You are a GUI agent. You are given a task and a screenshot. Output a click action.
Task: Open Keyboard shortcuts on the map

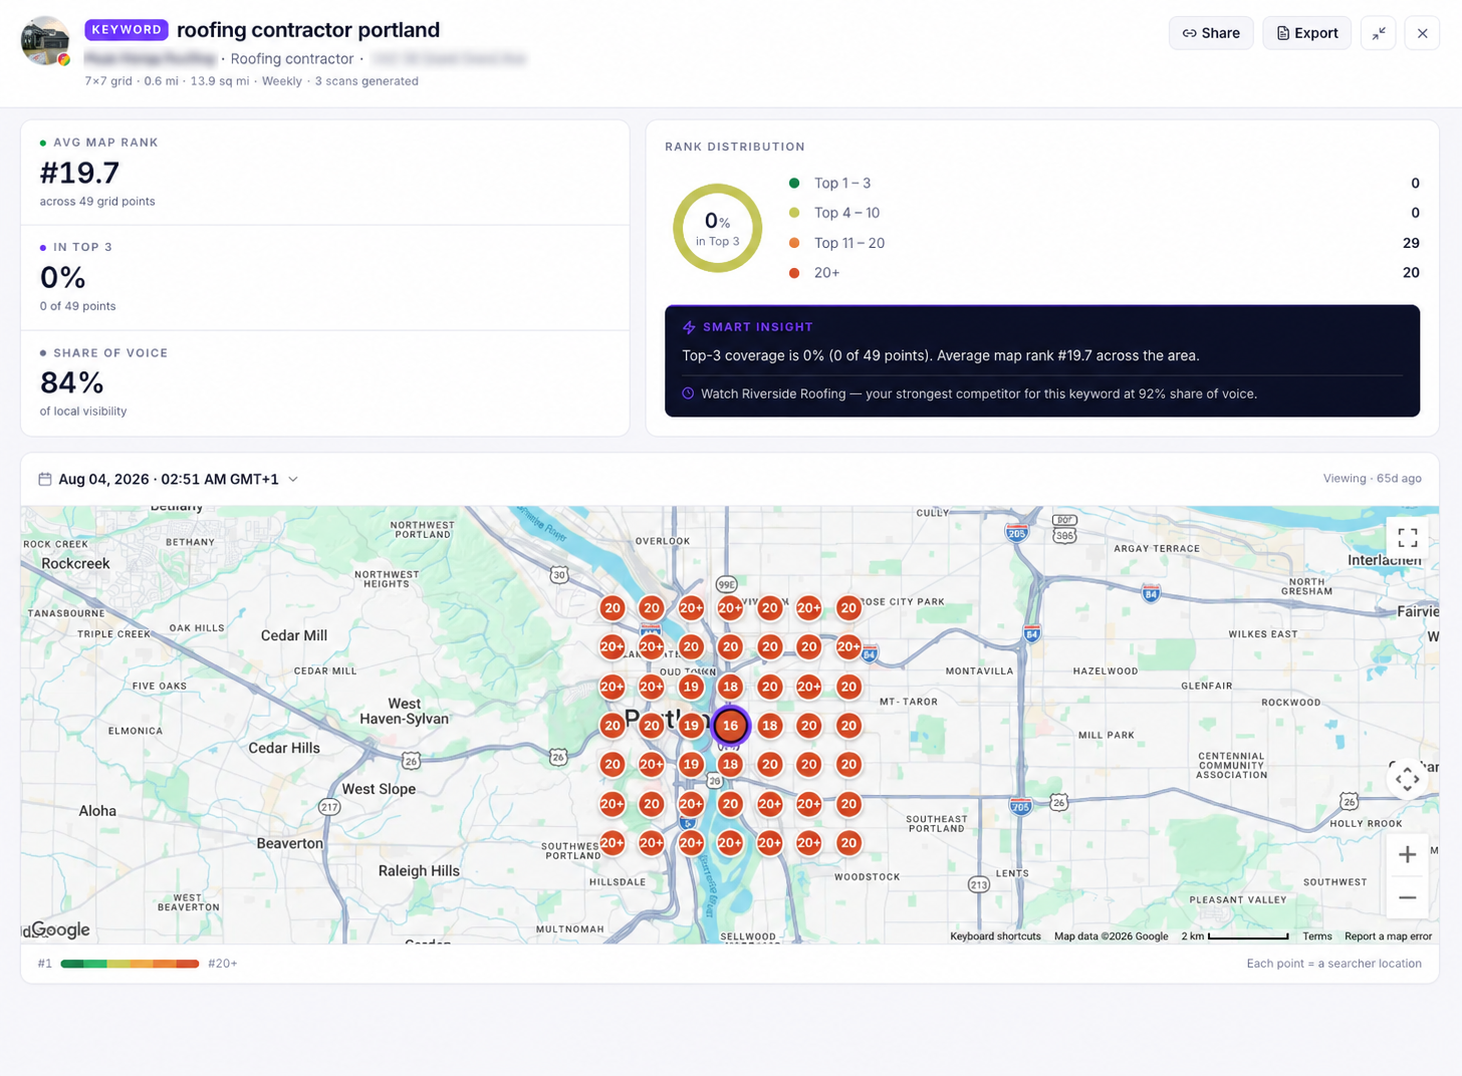click(995, 936)
